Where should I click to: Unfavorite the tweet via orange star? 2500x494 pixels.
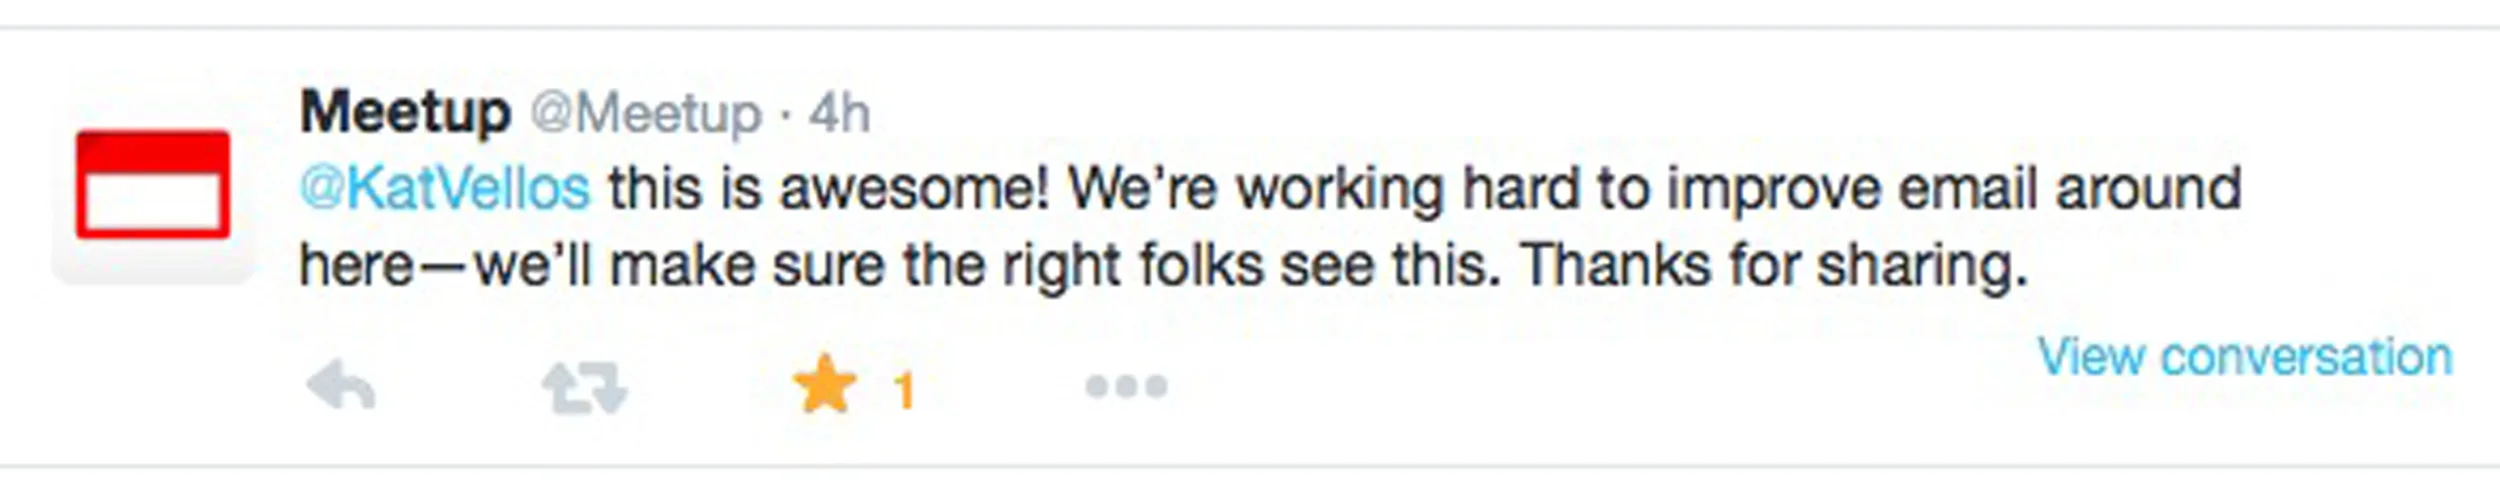[824, 385]
